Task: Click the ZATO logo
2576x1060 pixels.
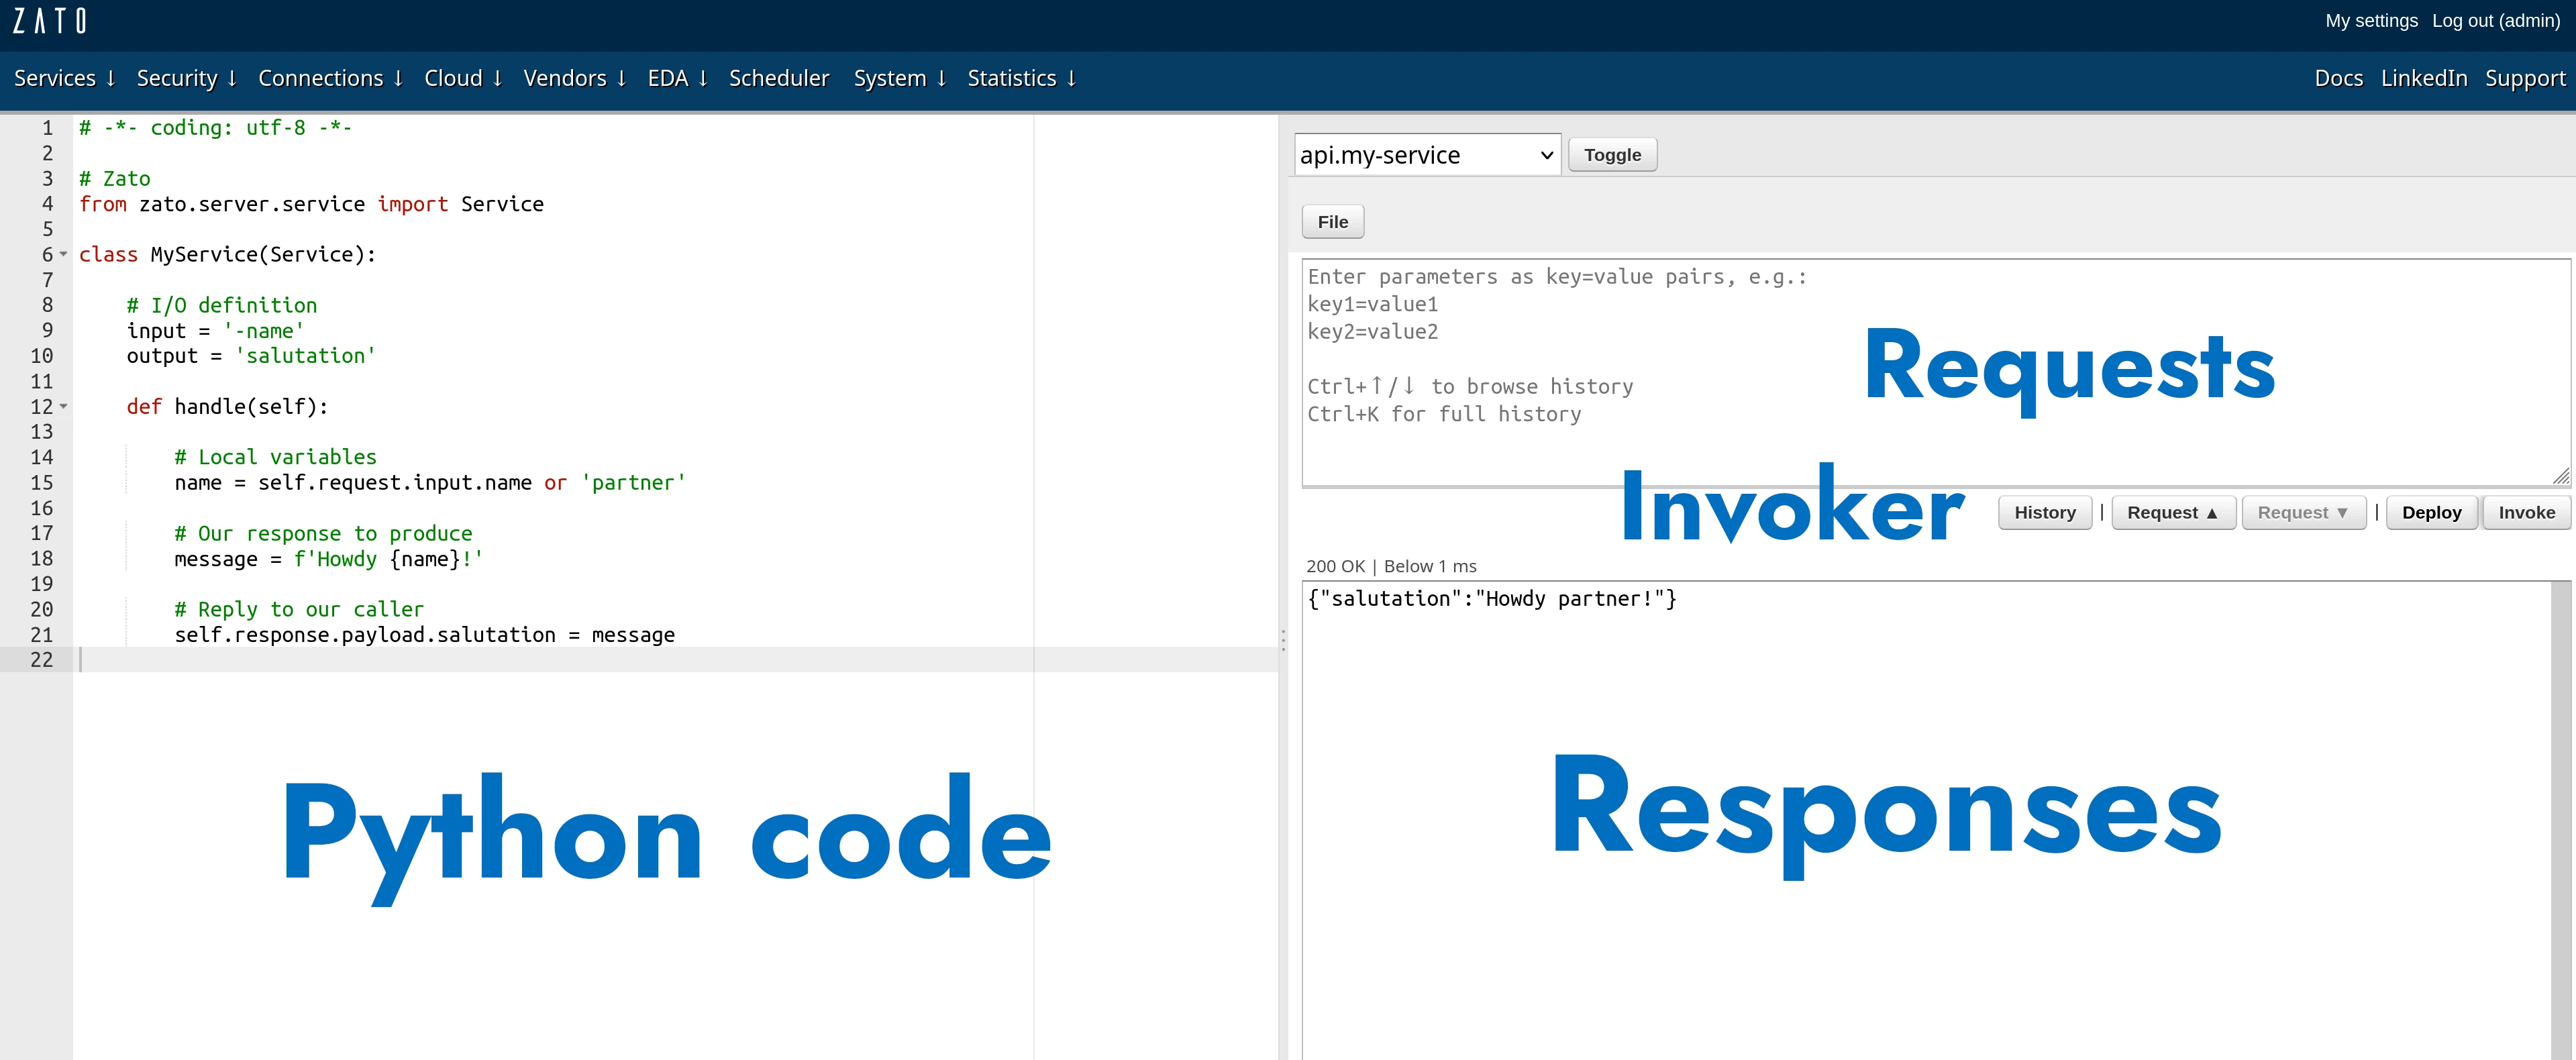Action: coord(50,21)
